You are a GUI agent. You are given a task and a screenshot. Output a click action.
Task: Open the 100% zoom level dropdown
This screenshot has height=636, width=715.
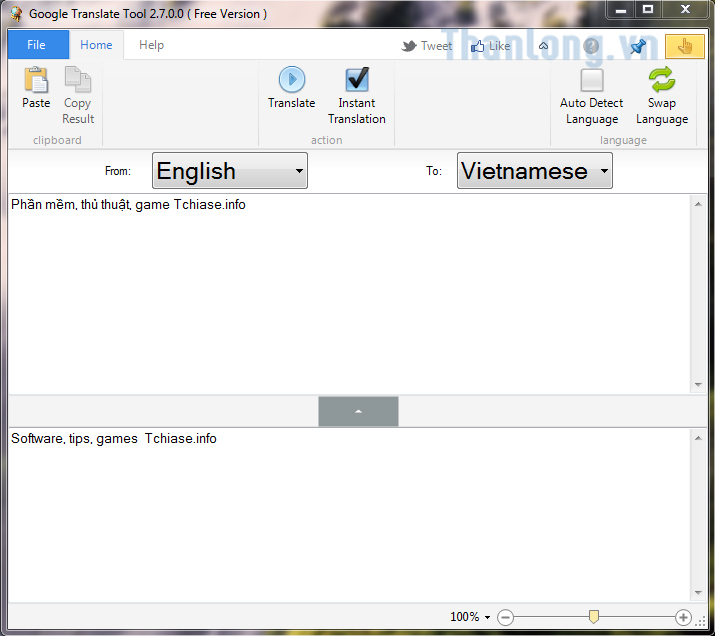point(470,617)
